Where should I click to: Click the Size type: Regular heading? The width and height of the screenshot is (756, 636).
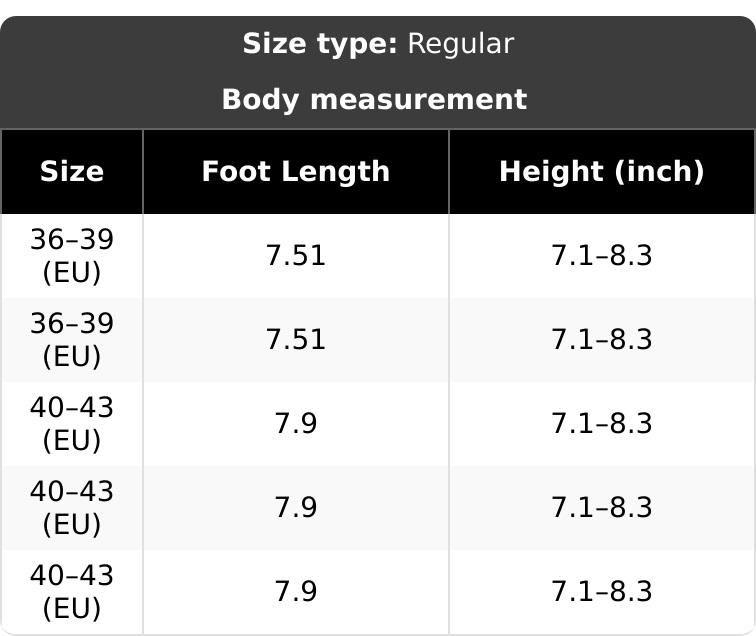(x=378, y=44)
